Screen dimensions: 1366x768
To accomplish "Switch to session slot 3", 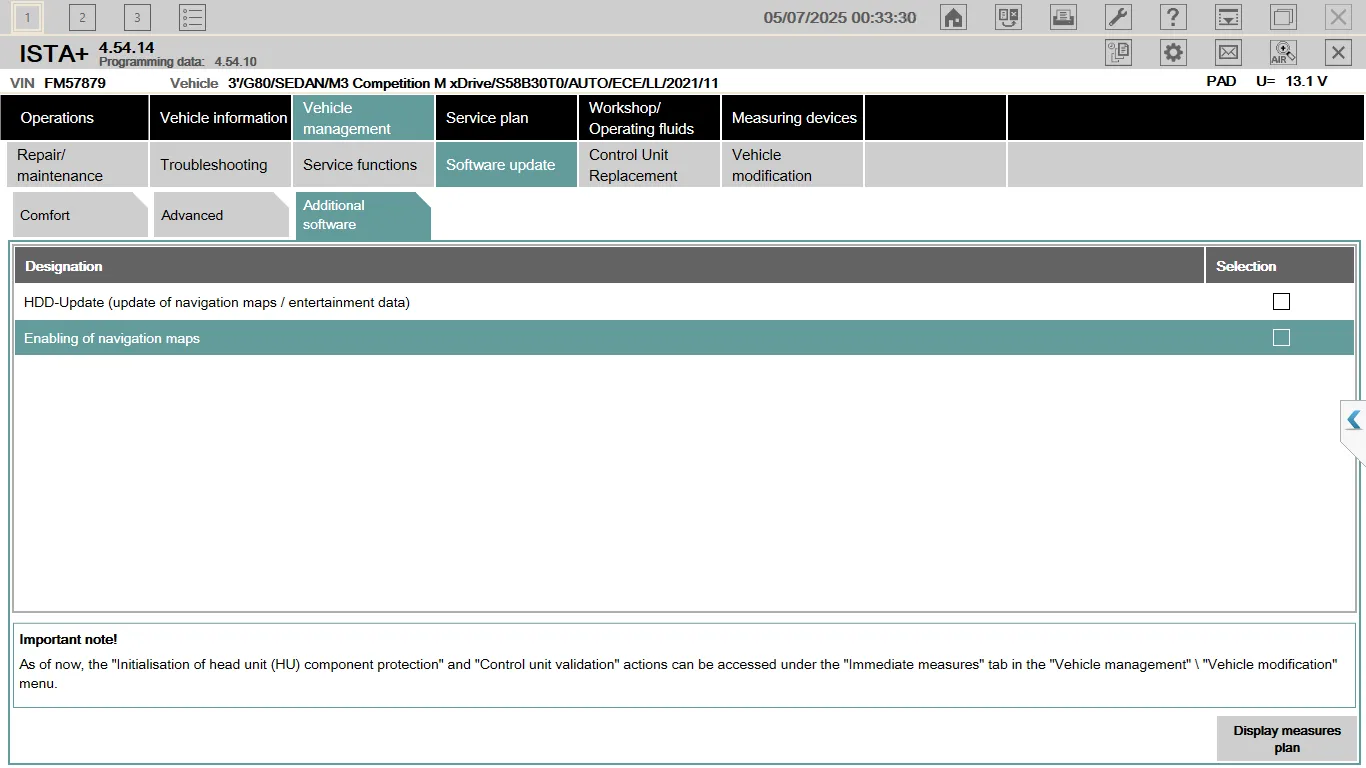I will pos(137,17).
